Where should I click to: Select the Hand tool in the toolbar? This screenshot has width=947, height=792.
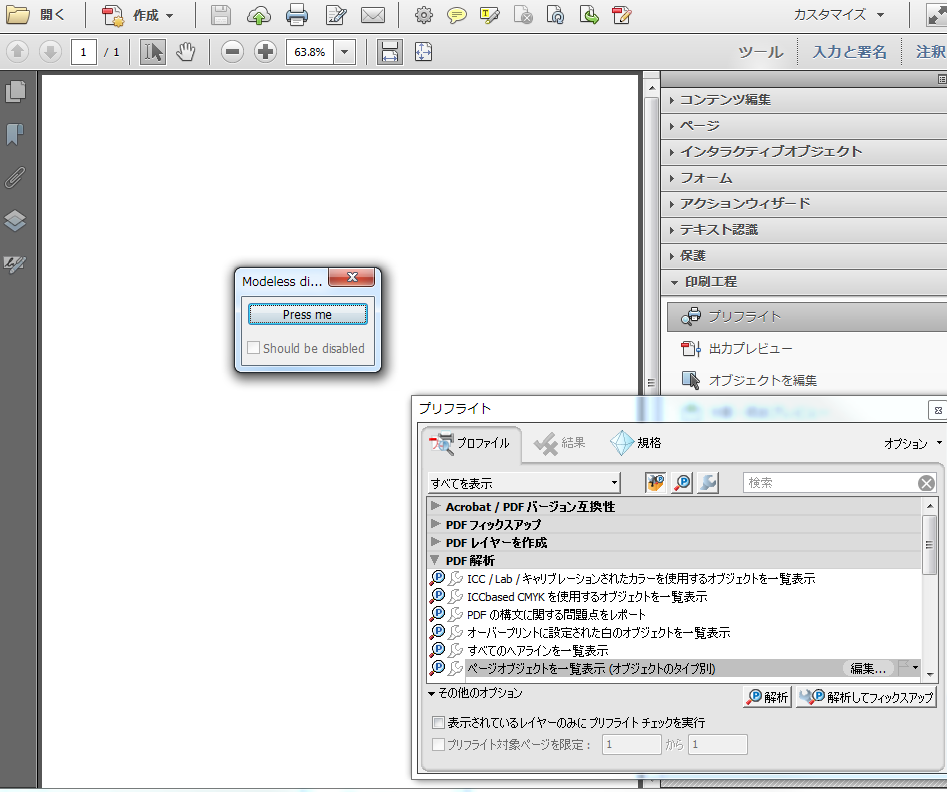(186, 52)
